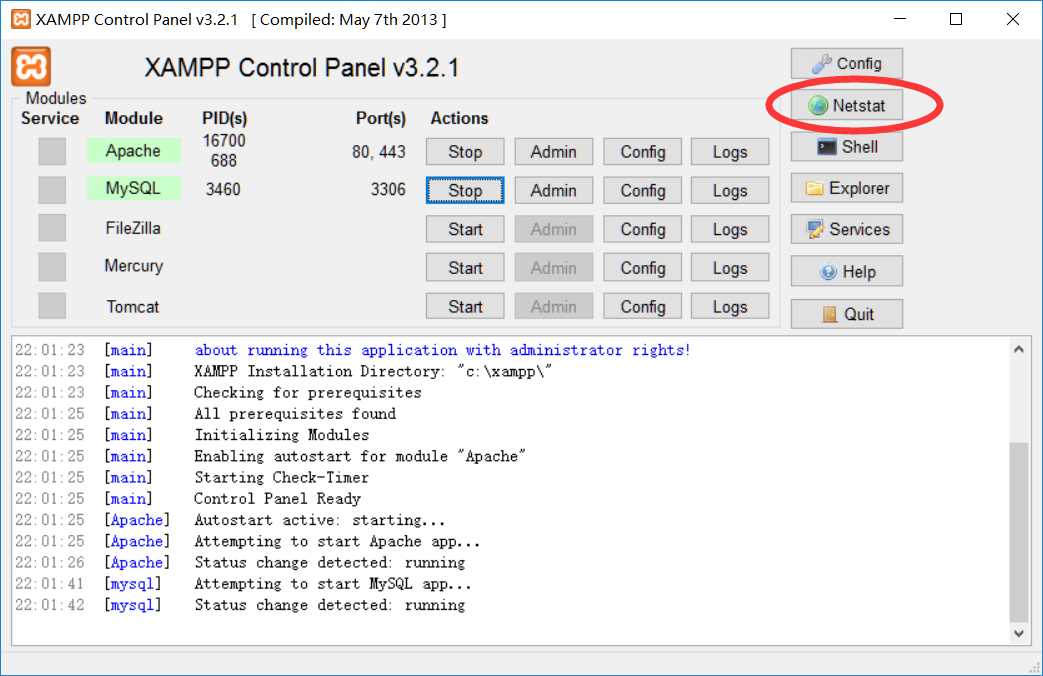Open Tomcat Logs menu

pos(730,306)
